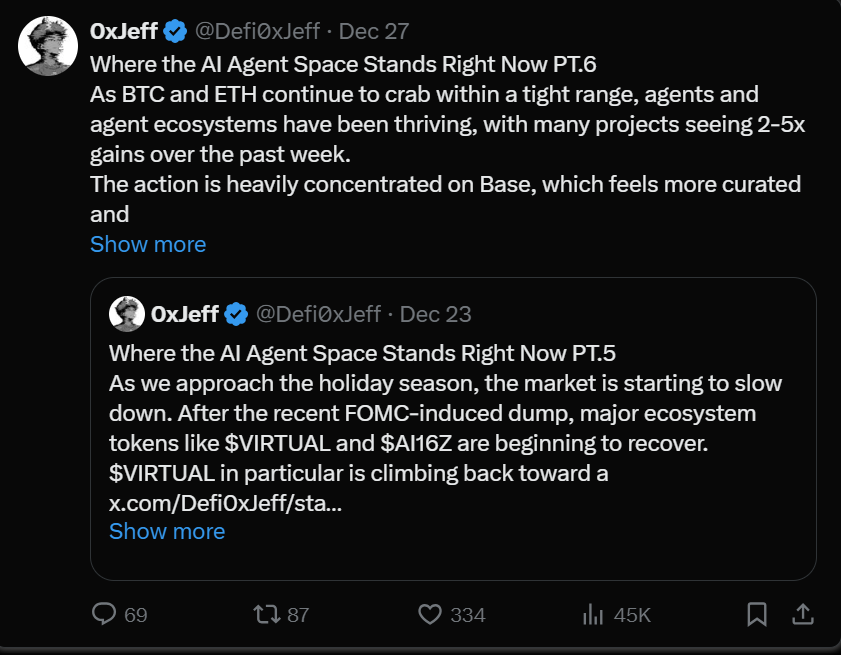Click the small avatar in the quoted tweet

point(126,313)
